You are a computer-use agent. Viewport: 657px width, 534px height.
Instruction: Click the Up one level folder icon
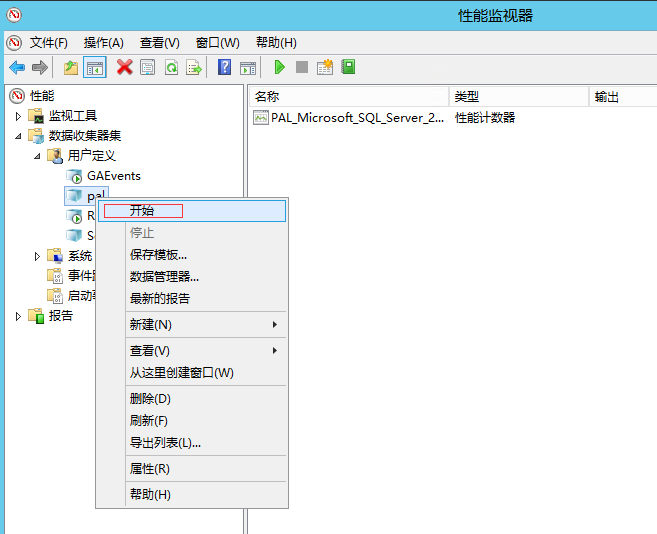pyautogui.click(x=71, y=67)
